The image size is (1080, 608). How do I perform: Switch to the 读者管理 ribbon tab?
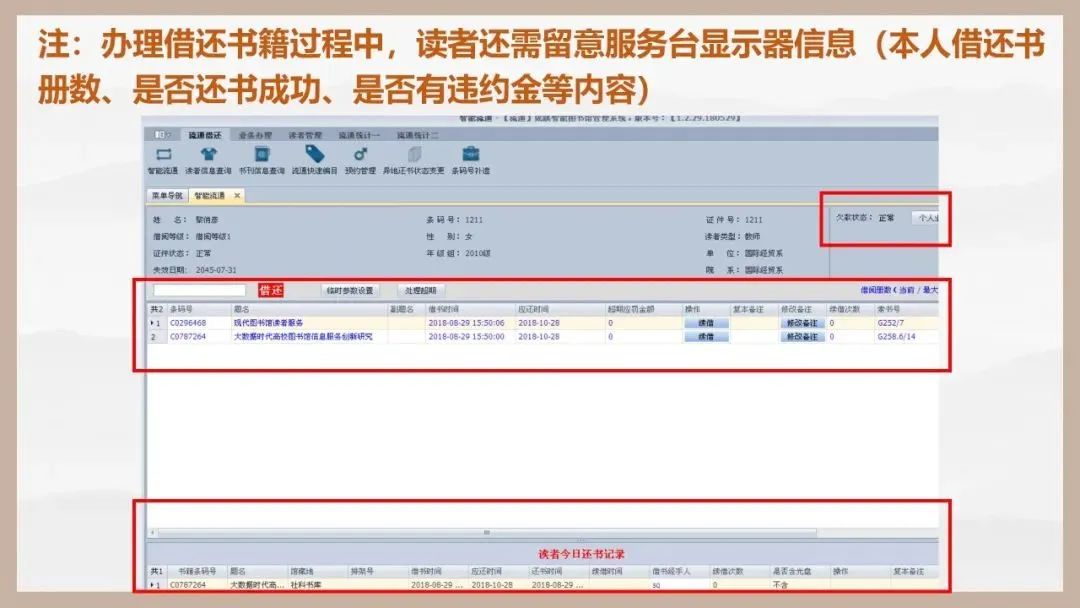(305, 134)
